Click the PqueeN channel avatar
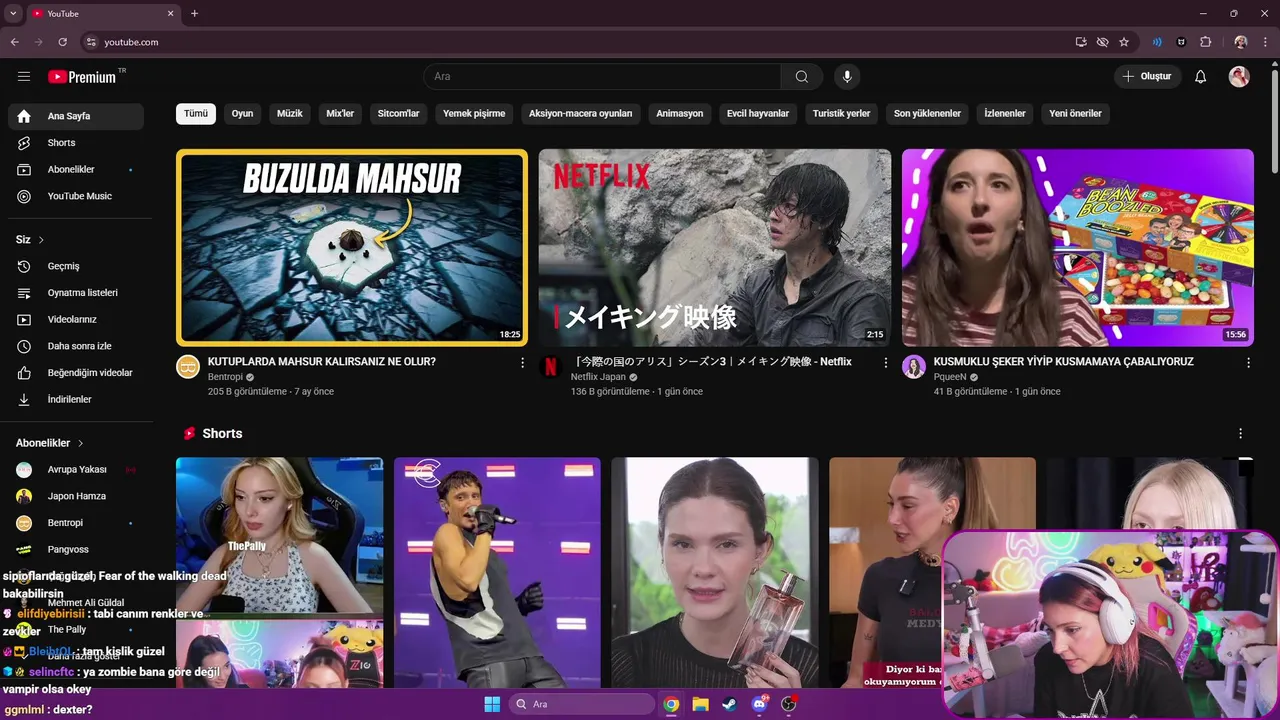1280x720 pixels. pos(914,366)
